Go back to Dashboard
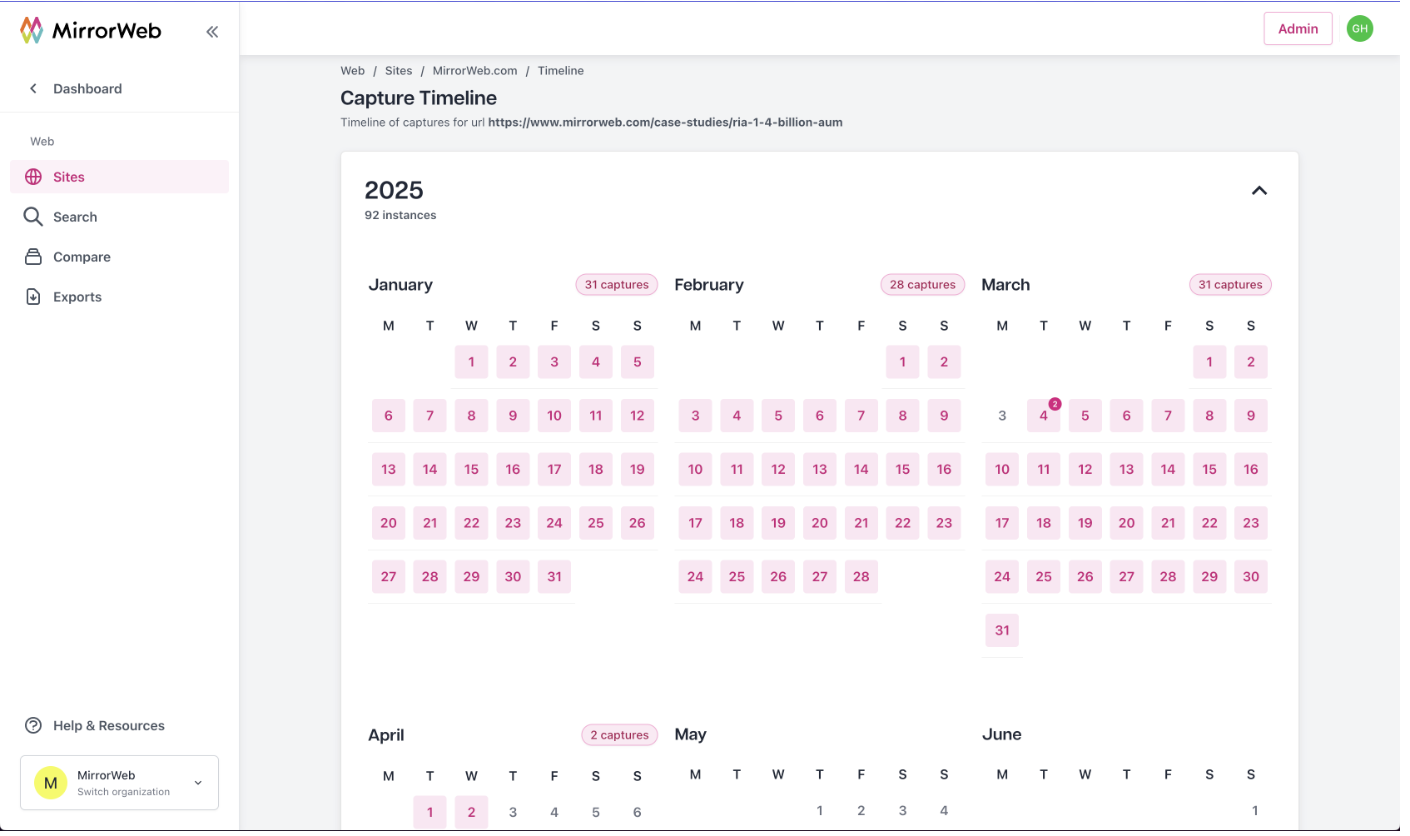 tap(87, 89)
